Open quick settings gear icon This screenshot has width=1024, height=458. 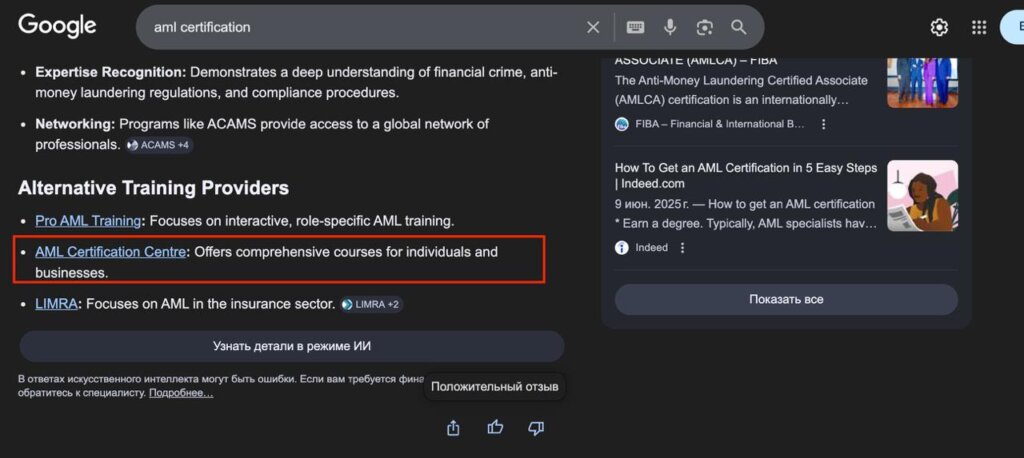pyautogui.click(x=939, y=27)
